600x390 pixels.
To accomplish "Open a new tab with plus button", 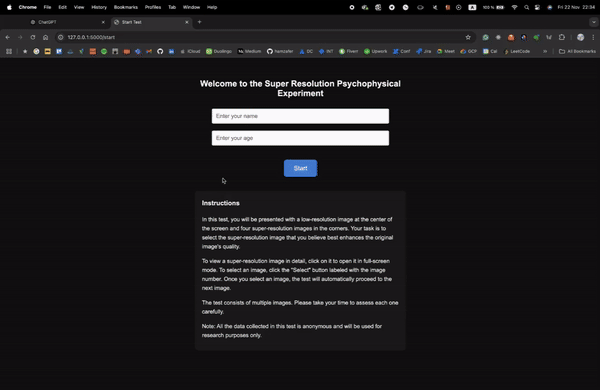I will pos(199,22).
